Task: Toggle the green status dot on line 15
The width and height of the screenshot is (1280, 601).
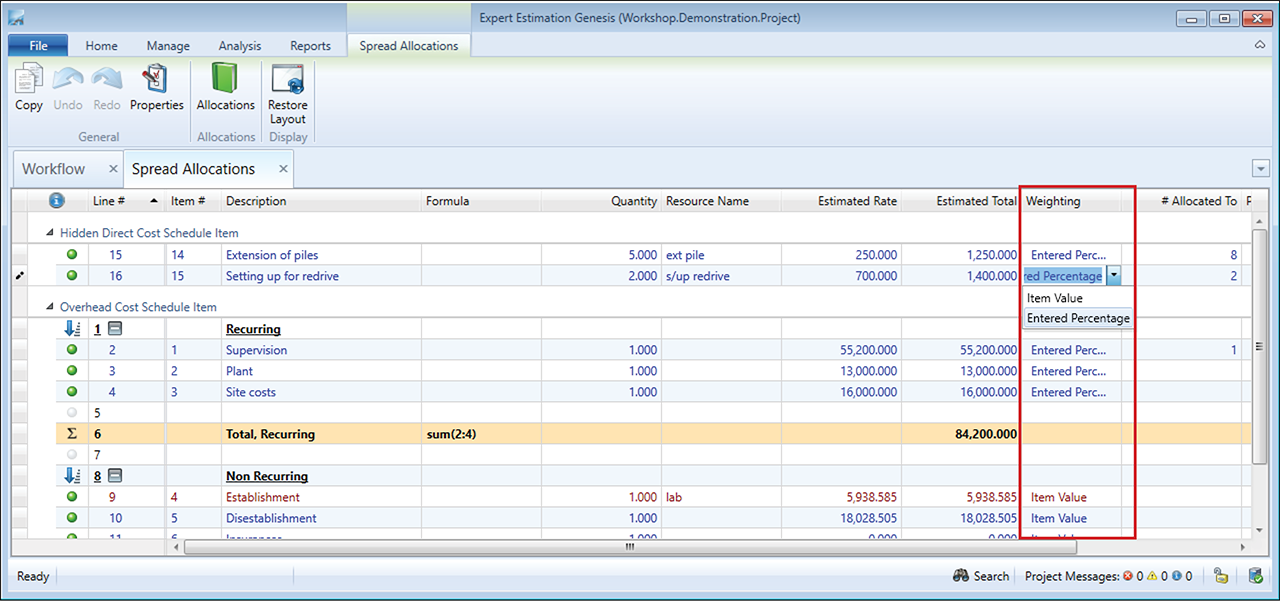Action: pyautogui.click(x=72, y=255)
